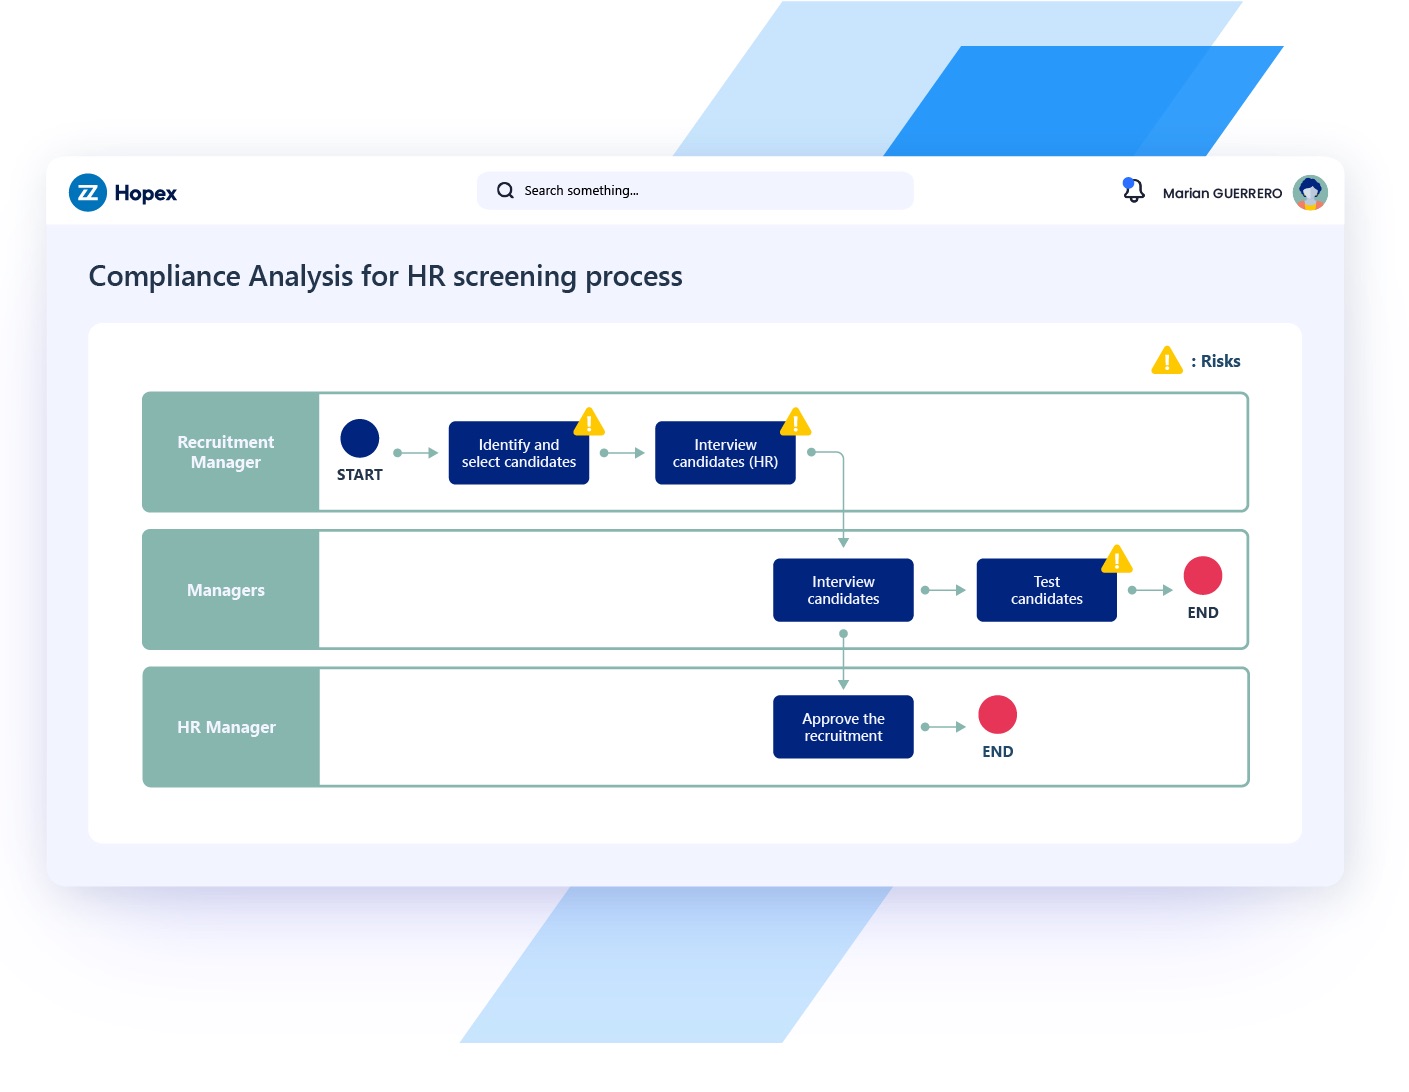Screen dimensions: 1409x1092
Task: Select the Identify and select candidates step
Action: pyautogui.click(x=518, y=454)
